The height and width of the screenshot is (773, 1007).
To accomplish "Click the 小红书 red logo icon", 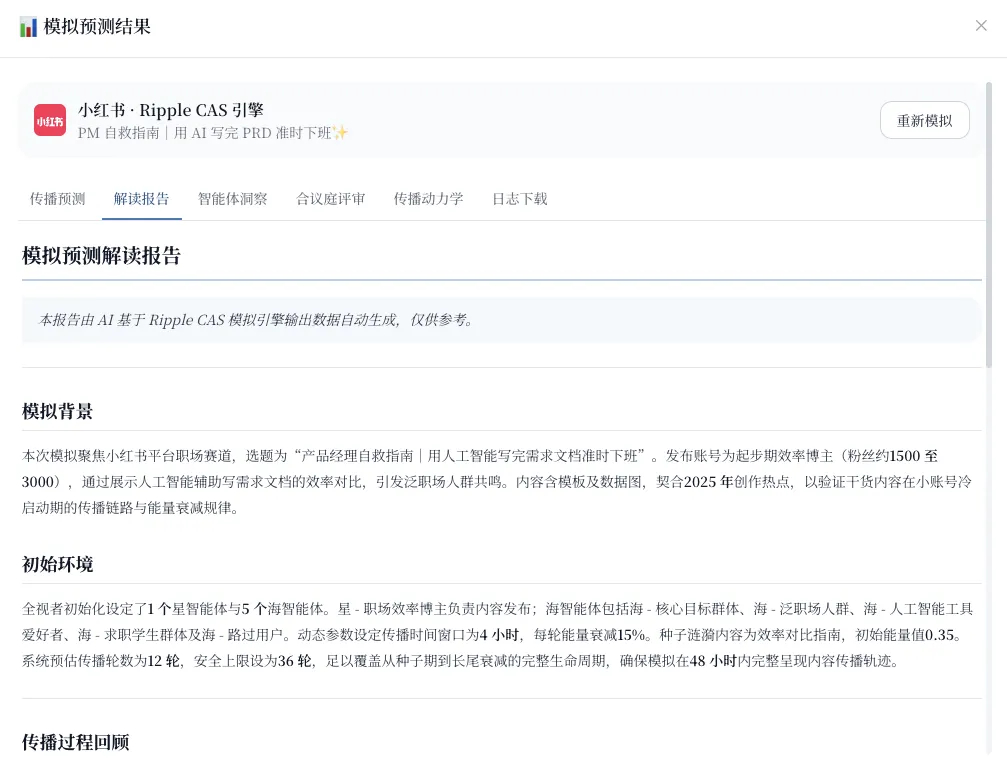I will coord(50,120).
